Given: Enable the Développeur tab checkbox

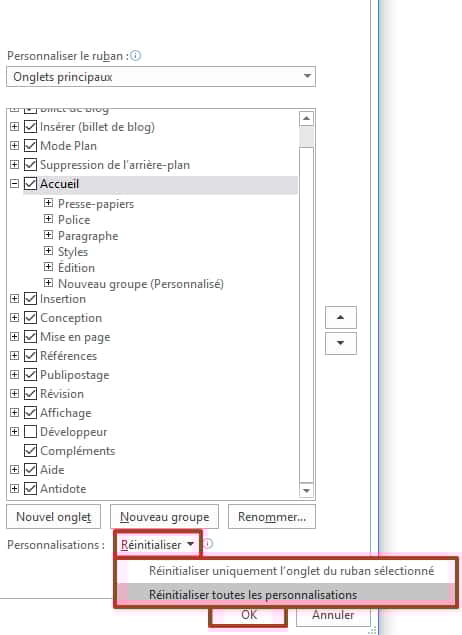Looking at the screenshot, I should 30,432.
